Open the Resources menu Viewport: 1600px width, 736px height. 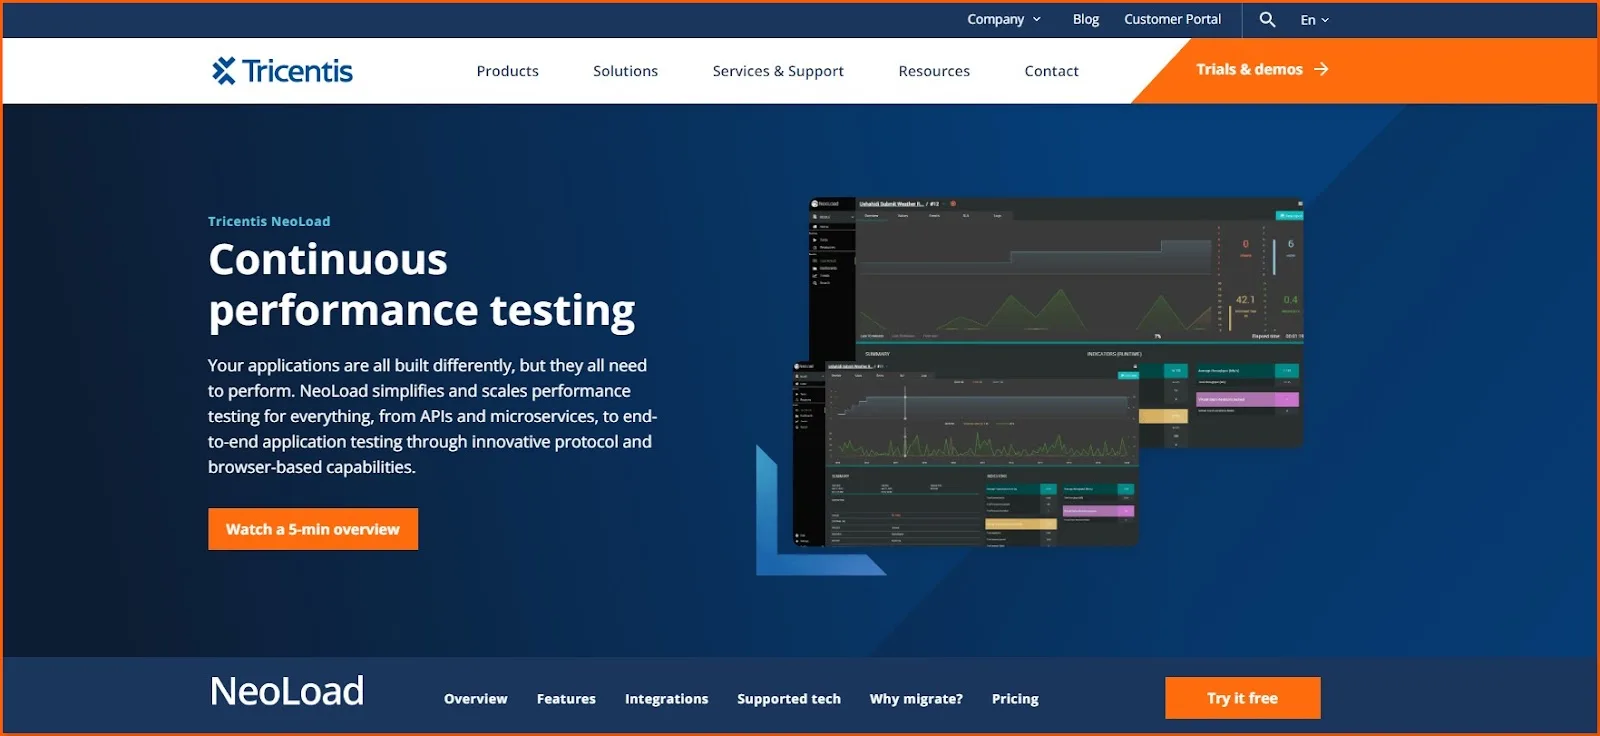pyautogui.click(x=934, y=71)
